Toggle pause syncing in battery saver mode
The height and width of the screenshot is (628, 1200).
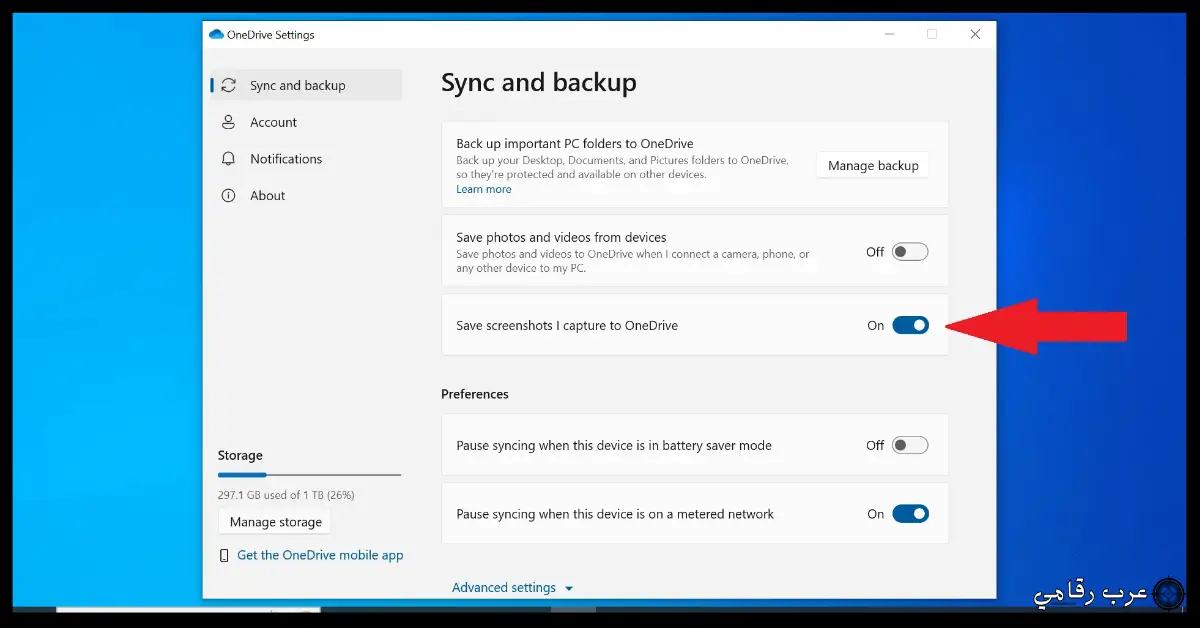pos(910,445)
